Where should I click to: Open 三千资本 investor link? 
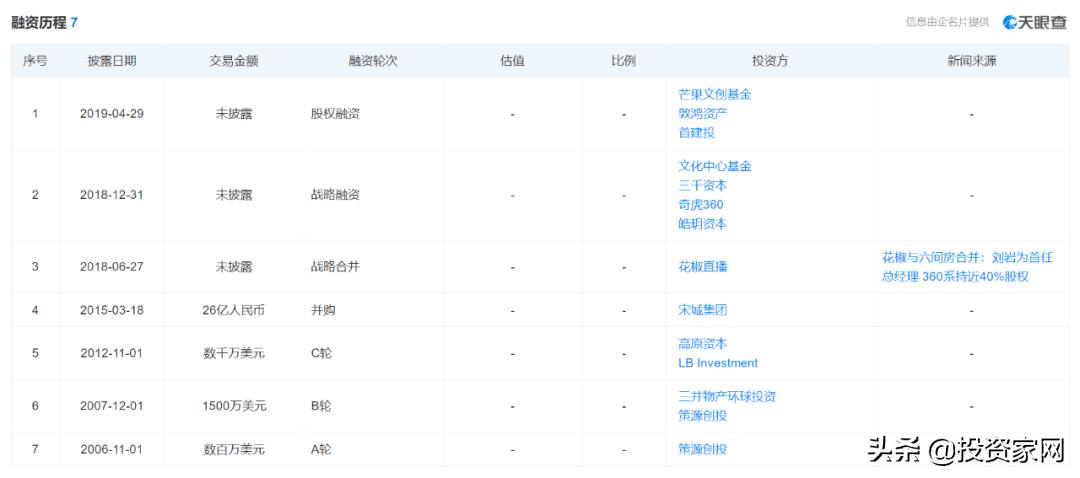(x=703, y=185)
